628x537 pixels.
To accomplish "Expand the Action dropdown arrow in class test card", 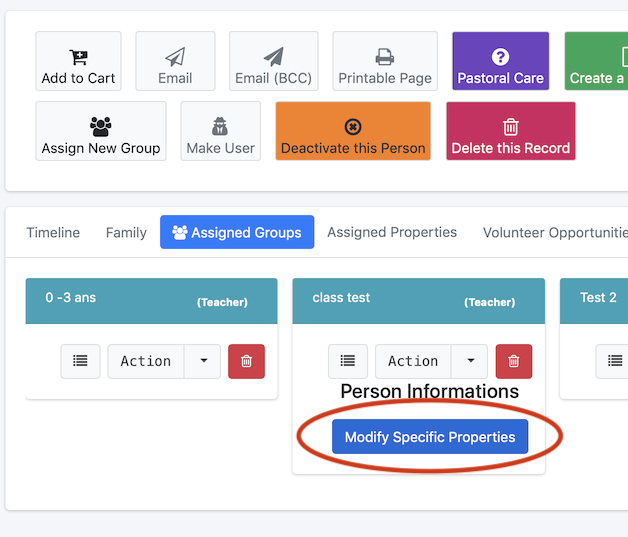I will [x=470, y=361].
